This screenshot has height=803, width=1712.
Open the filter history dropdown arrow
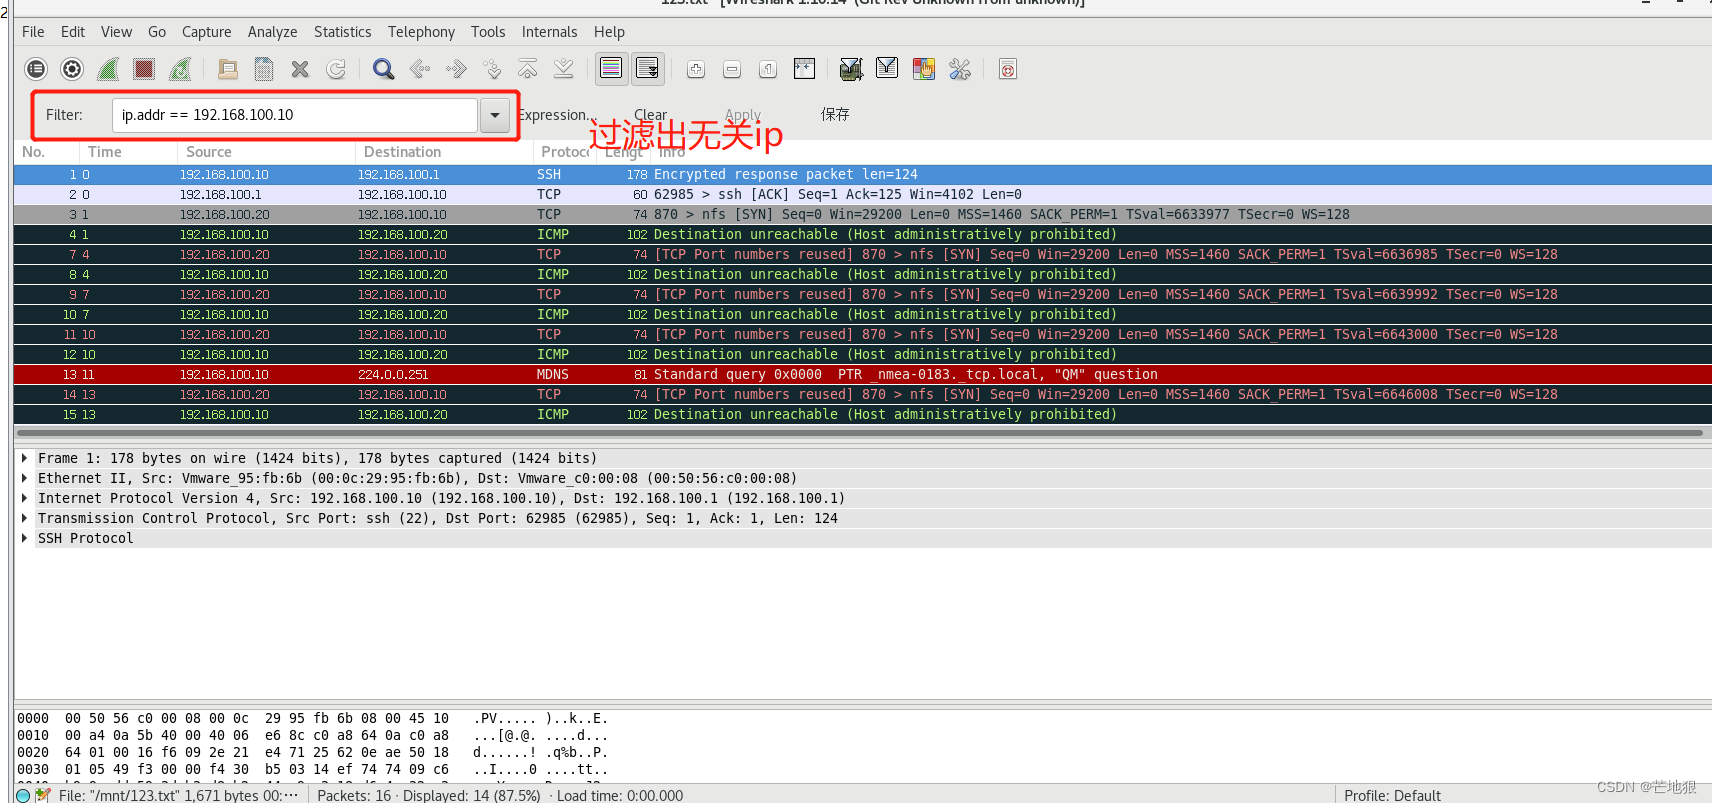click(x=495, y=115)
